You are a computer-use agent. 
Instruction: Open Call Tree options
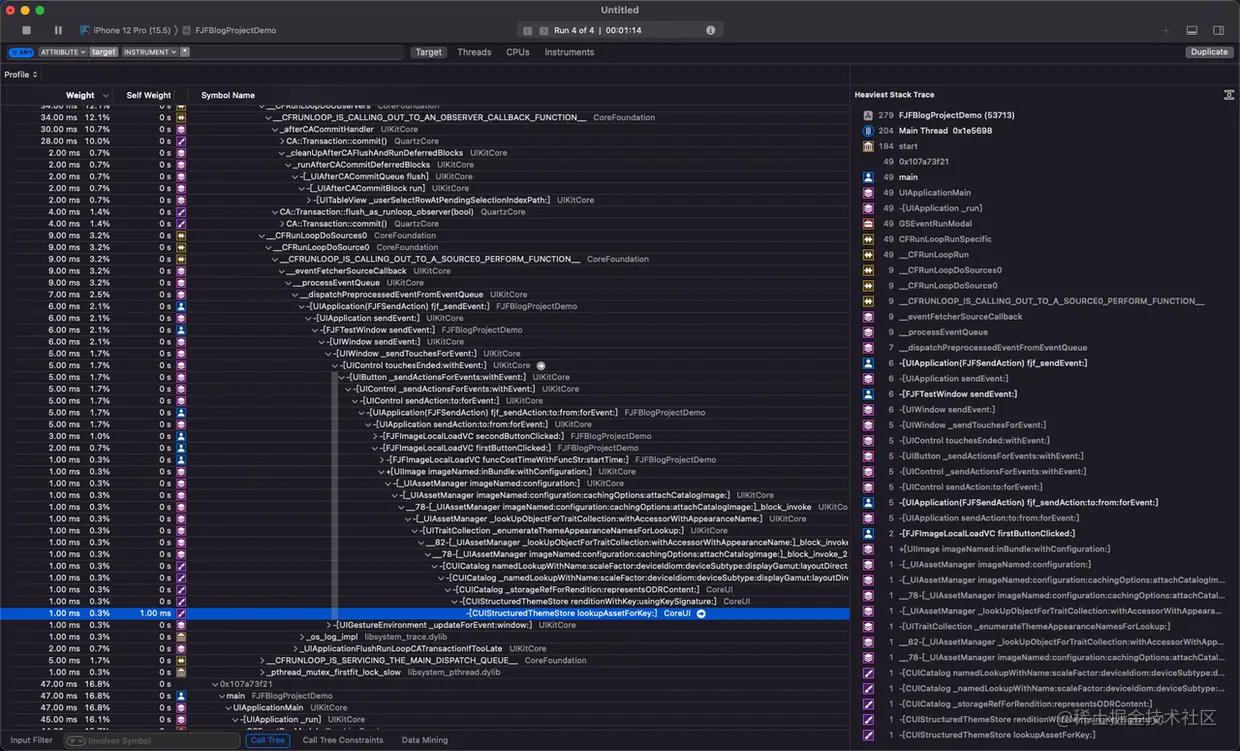pyautogui.click(x=269, y=740)
